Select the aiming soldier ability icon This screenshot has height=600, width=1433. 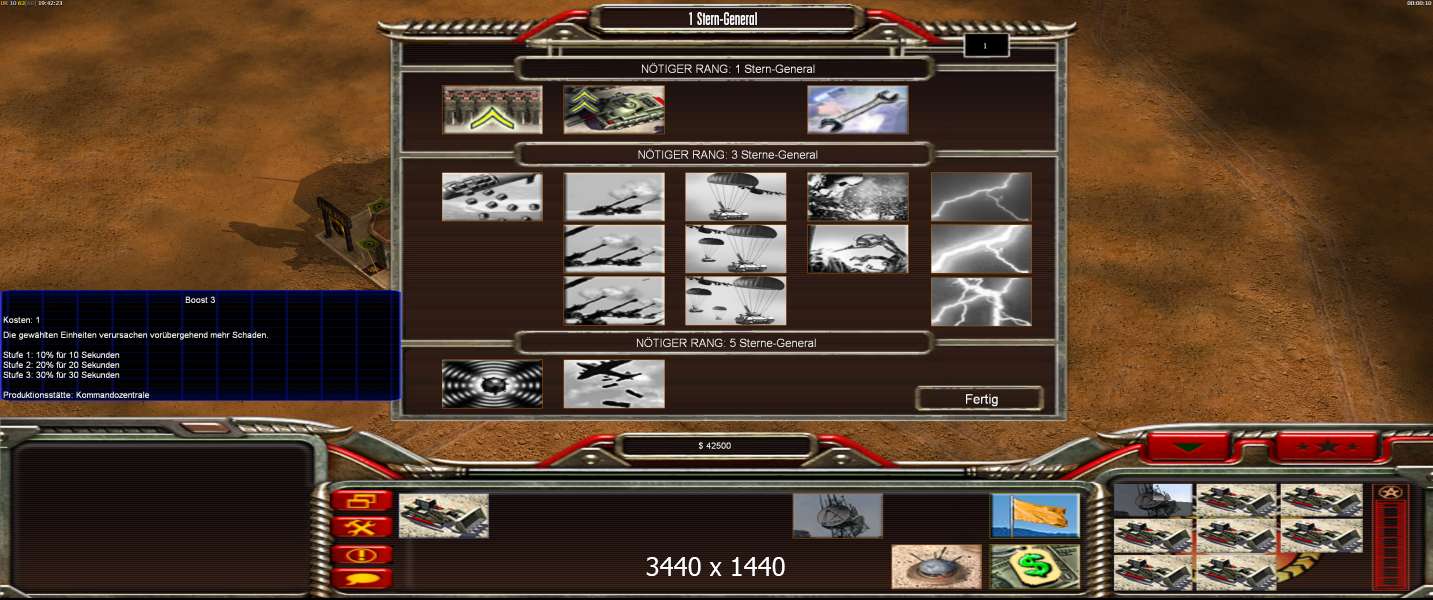[858, 249]
